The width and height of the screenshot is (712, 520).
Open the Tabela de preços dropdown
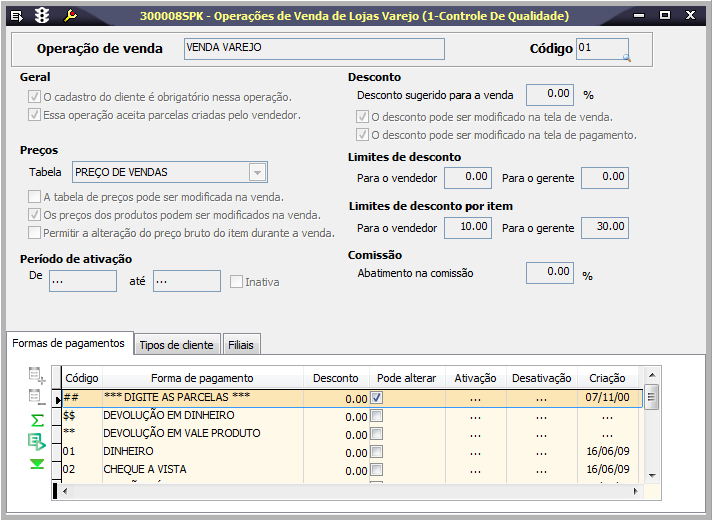(x=258, y=172)
